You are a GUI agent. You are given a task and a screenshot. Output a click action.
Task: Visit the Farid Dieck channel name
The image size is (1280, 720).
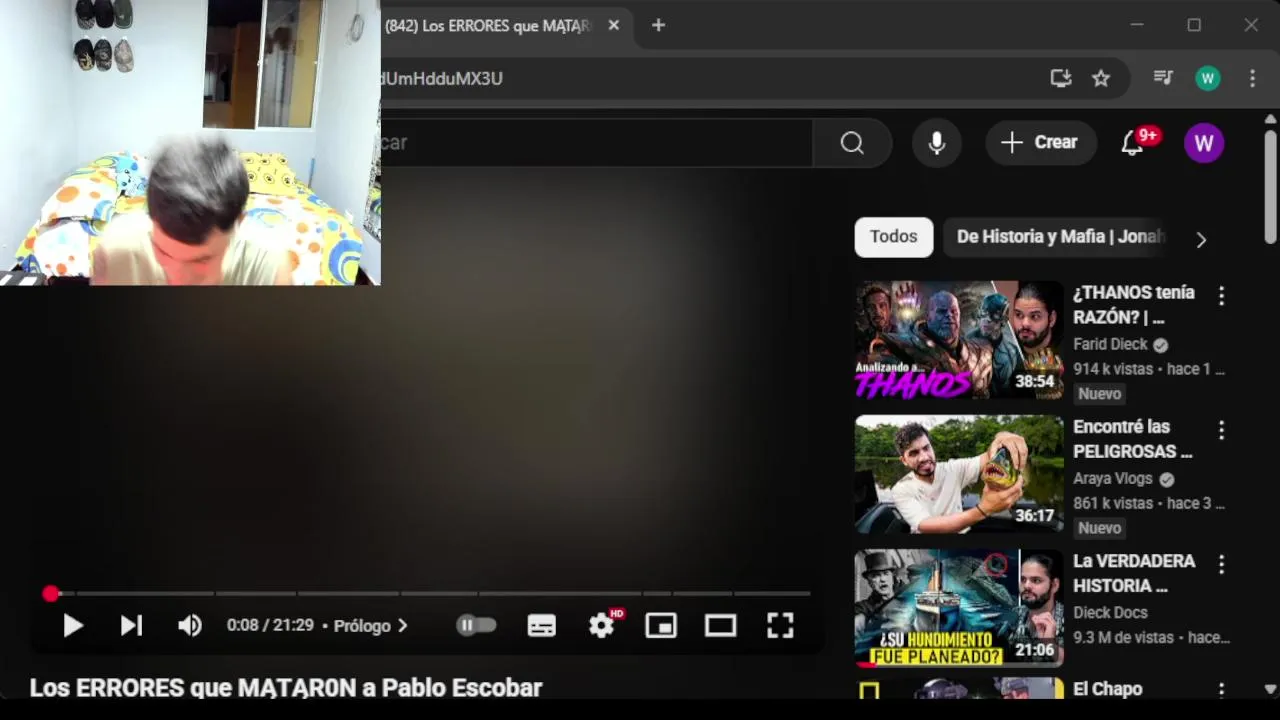tap(1110, 344)
